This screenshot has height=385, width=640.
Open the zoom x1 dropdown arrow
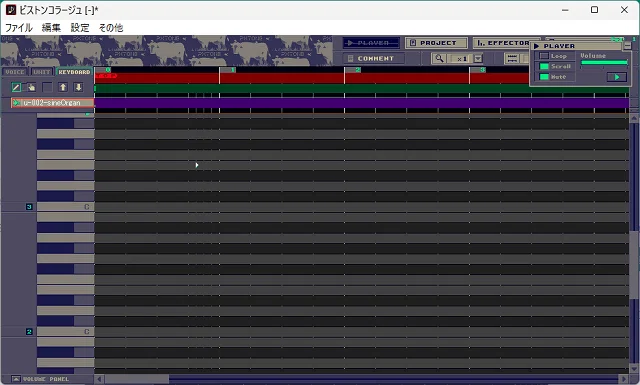[x=478, y=58]
